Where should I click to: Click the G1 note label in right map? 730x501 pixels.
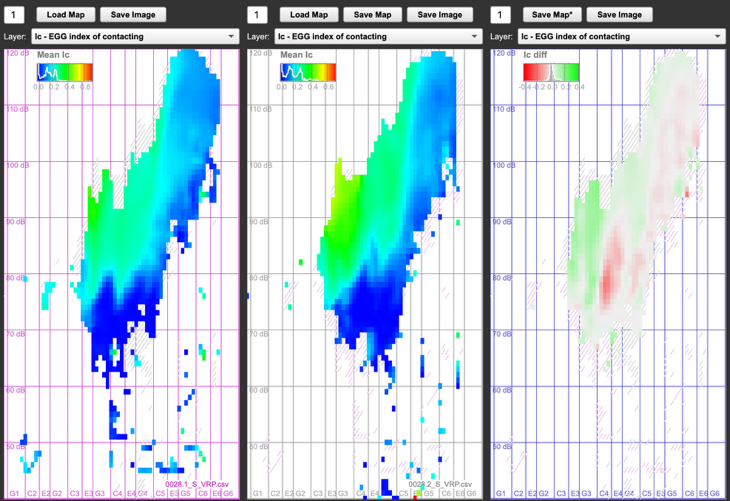(500, 493)
